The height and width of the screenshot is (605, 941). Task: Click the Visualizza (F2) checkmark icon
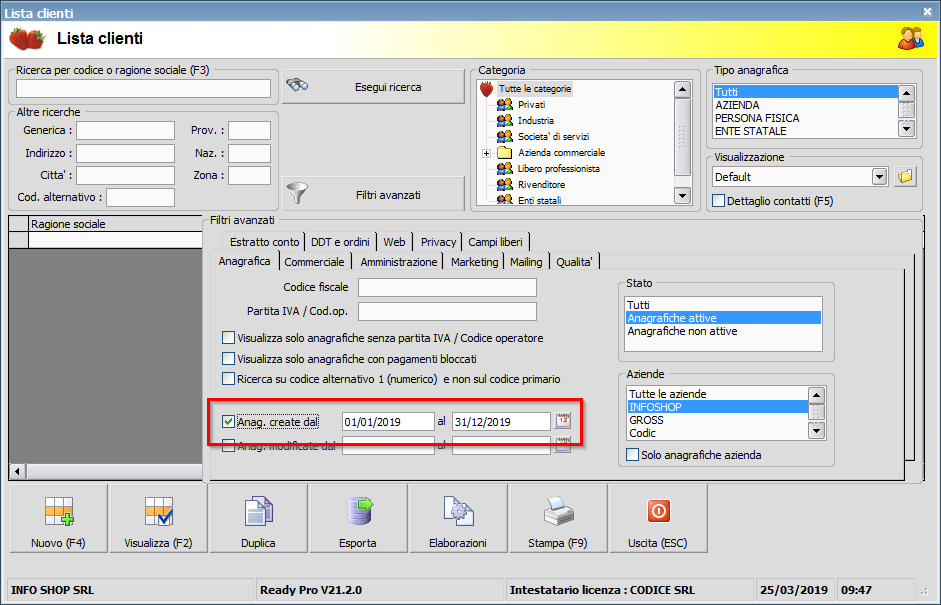tap(159, 511)
